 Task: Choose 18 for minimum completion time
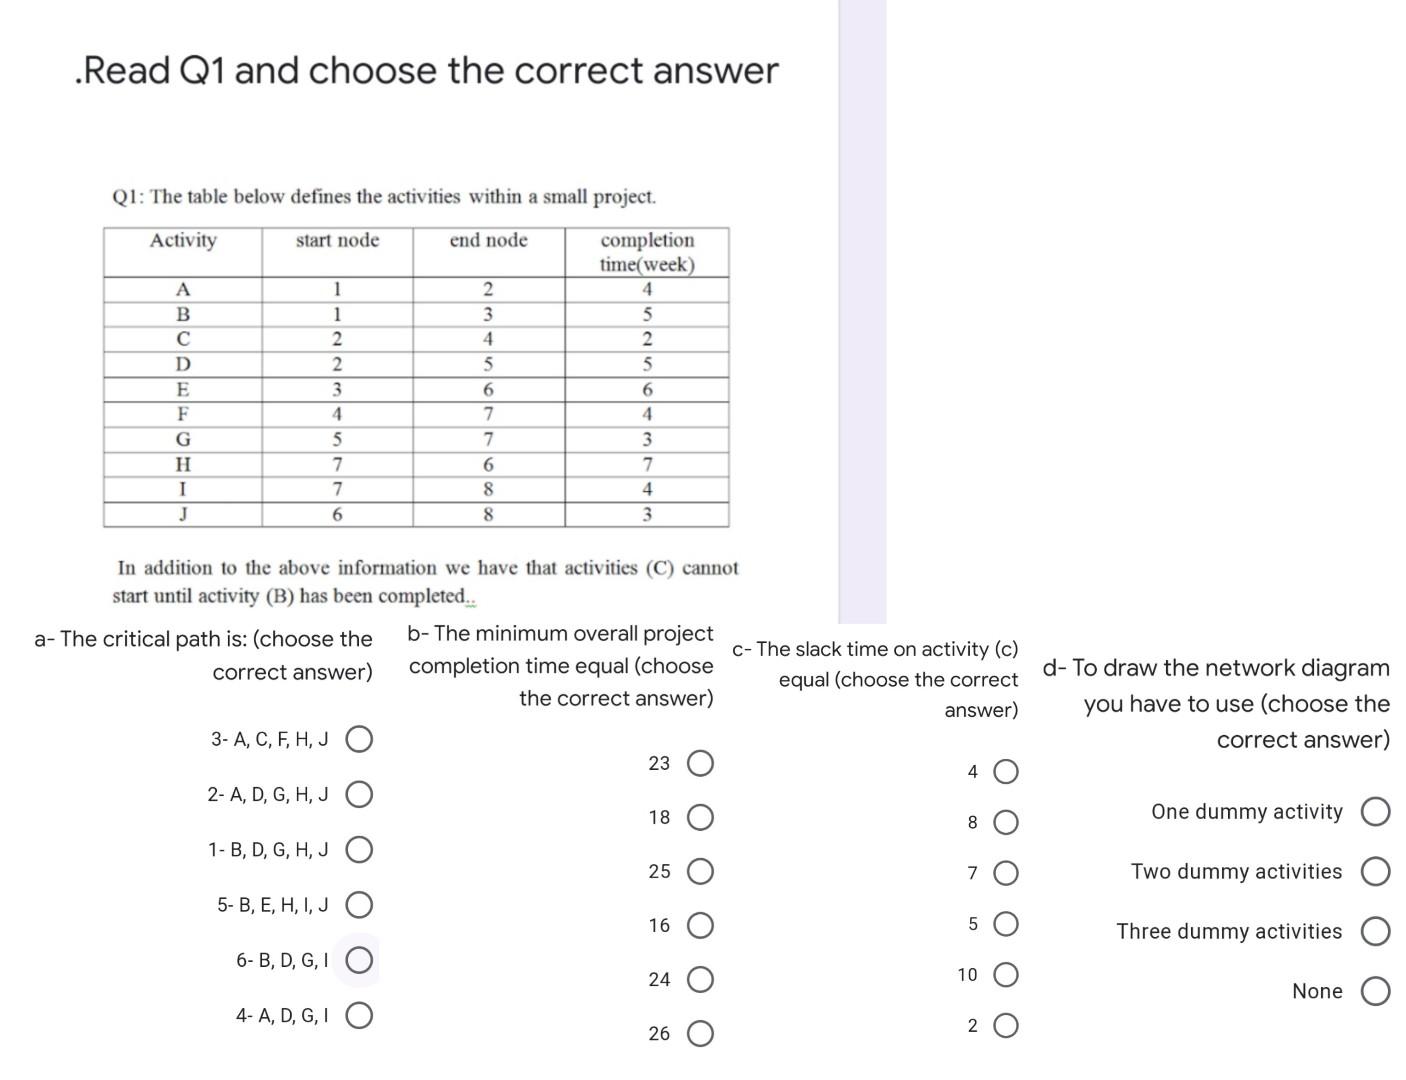pyautogui.click(x=701, y=817)
